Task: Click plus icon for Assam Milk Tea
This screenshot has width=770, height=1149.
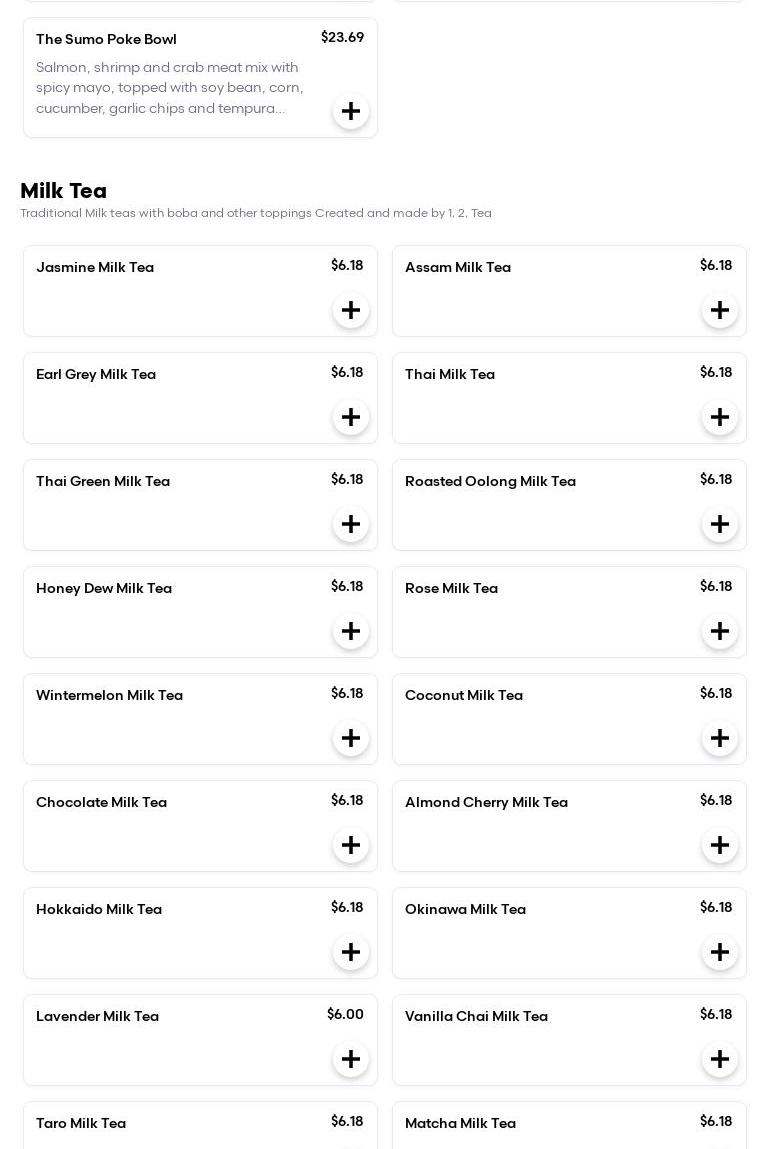Action: tap(720, 310)
